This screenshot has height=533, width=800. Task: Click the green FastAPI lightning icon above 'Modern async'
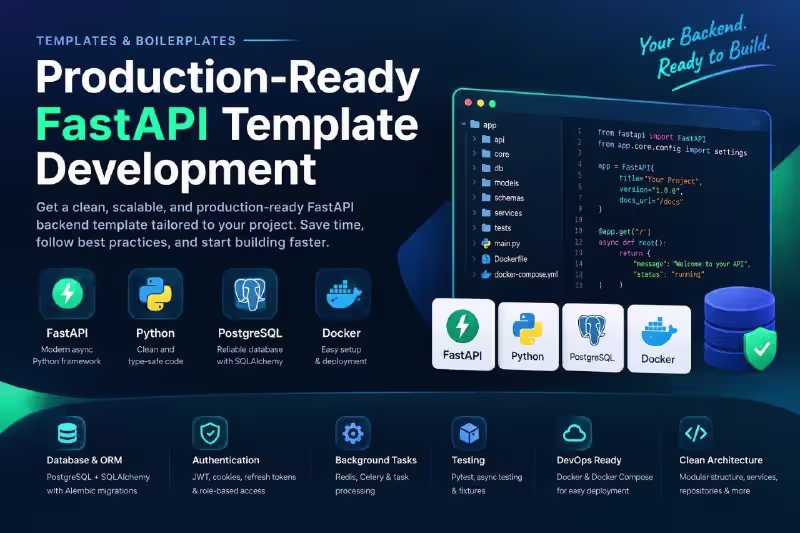coord(67,293)
